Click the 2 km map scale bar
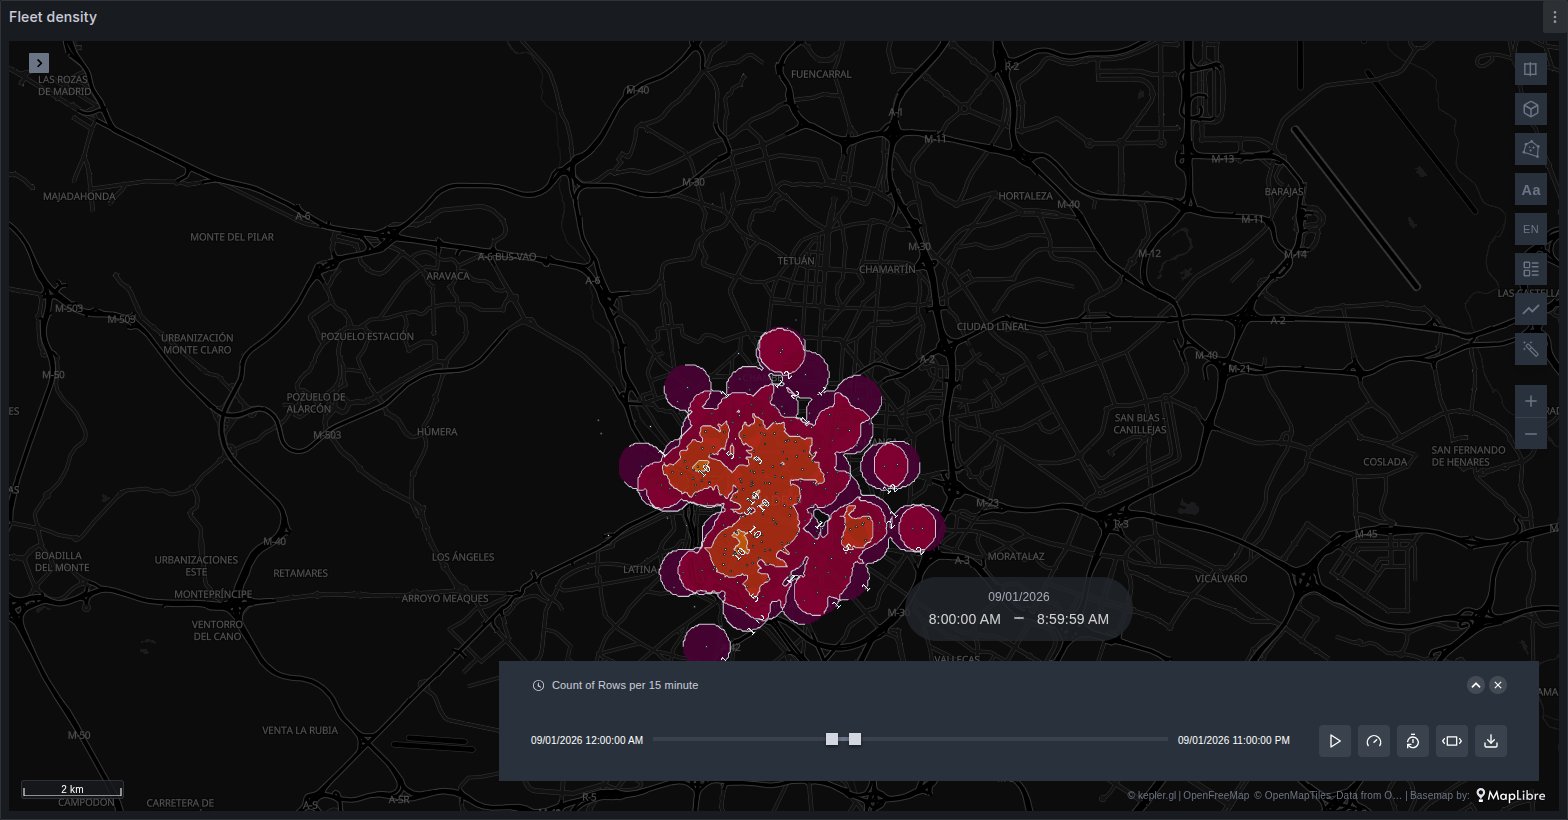 point(72,789)
